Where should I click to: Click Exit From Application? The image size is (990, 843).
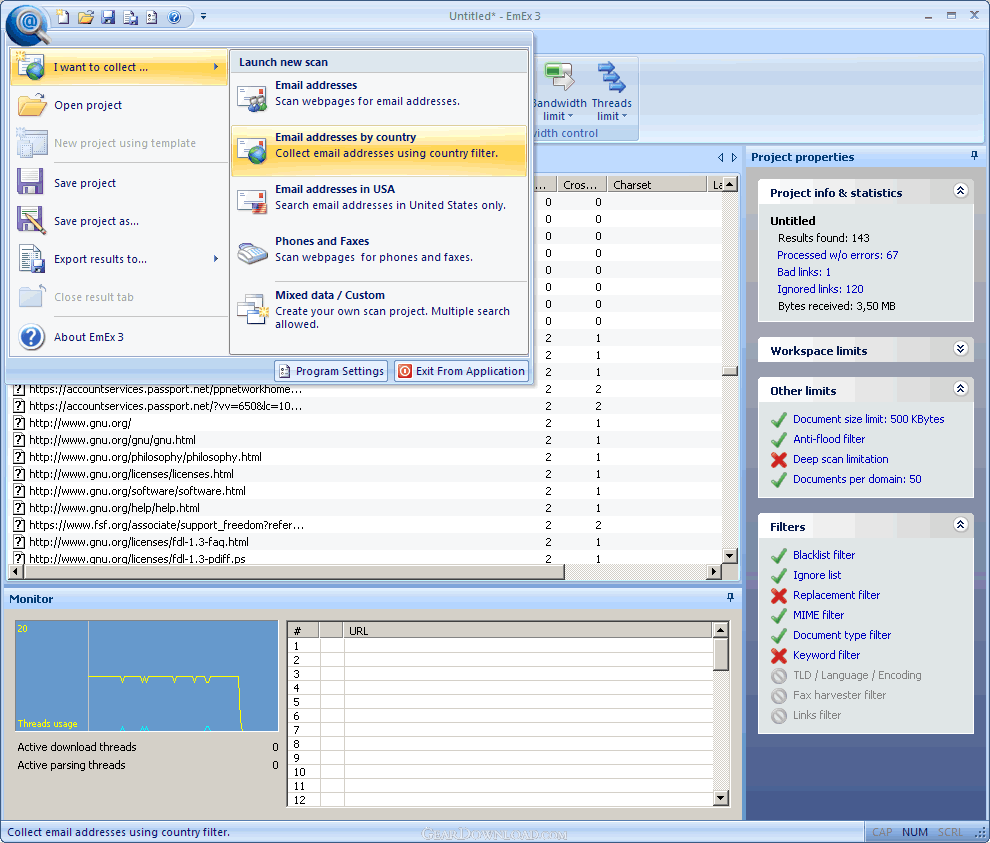462,371
